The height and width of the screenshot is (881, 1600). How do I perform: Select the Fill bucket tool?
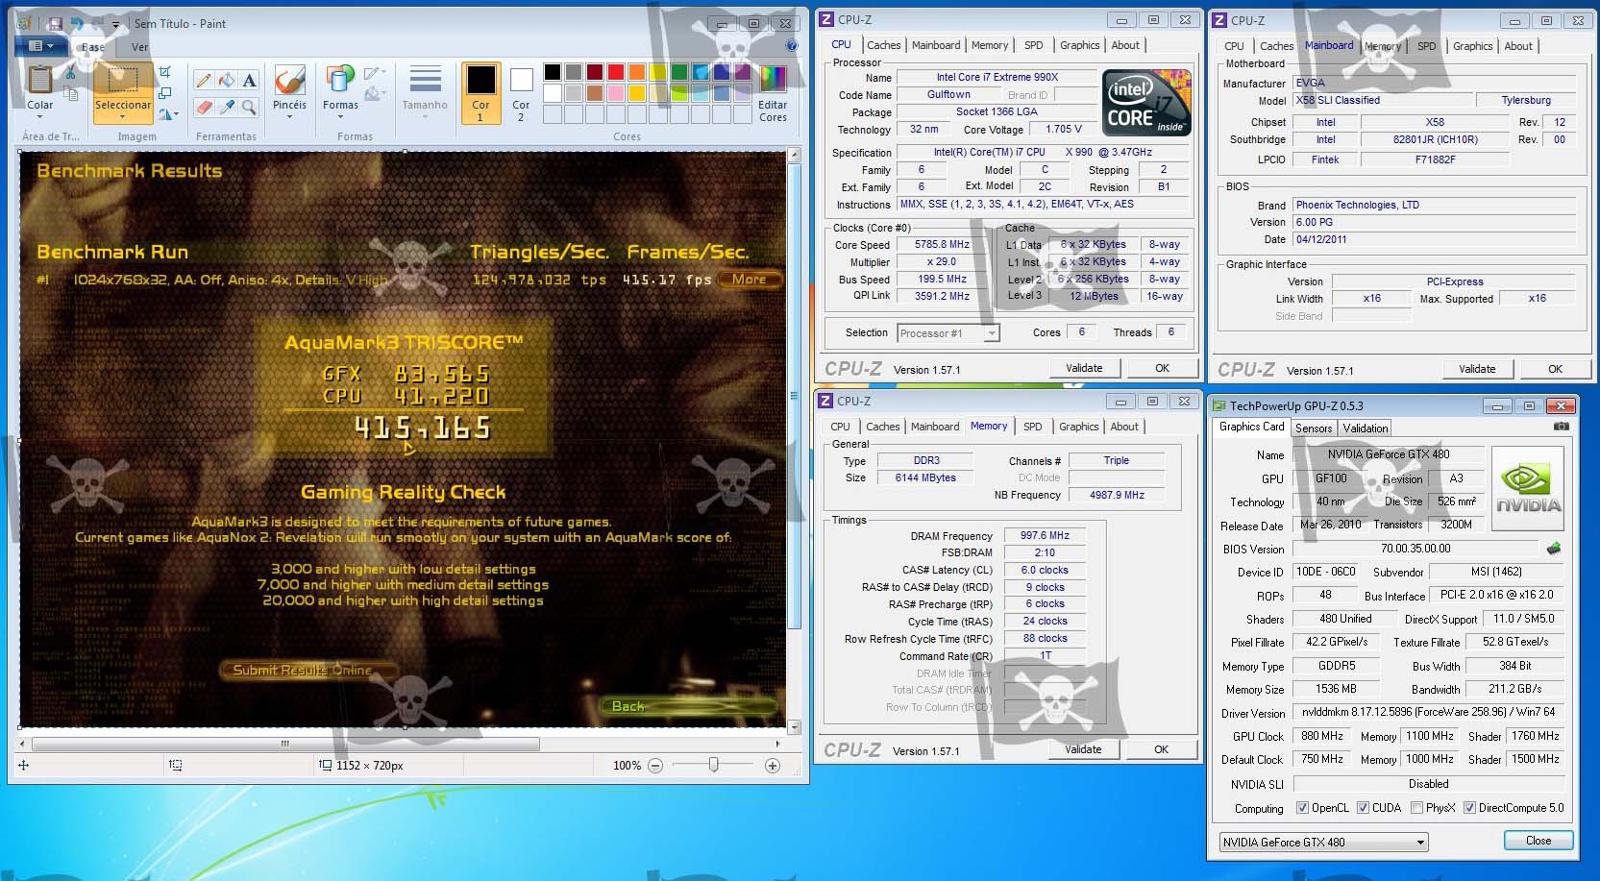coord(226,81)
